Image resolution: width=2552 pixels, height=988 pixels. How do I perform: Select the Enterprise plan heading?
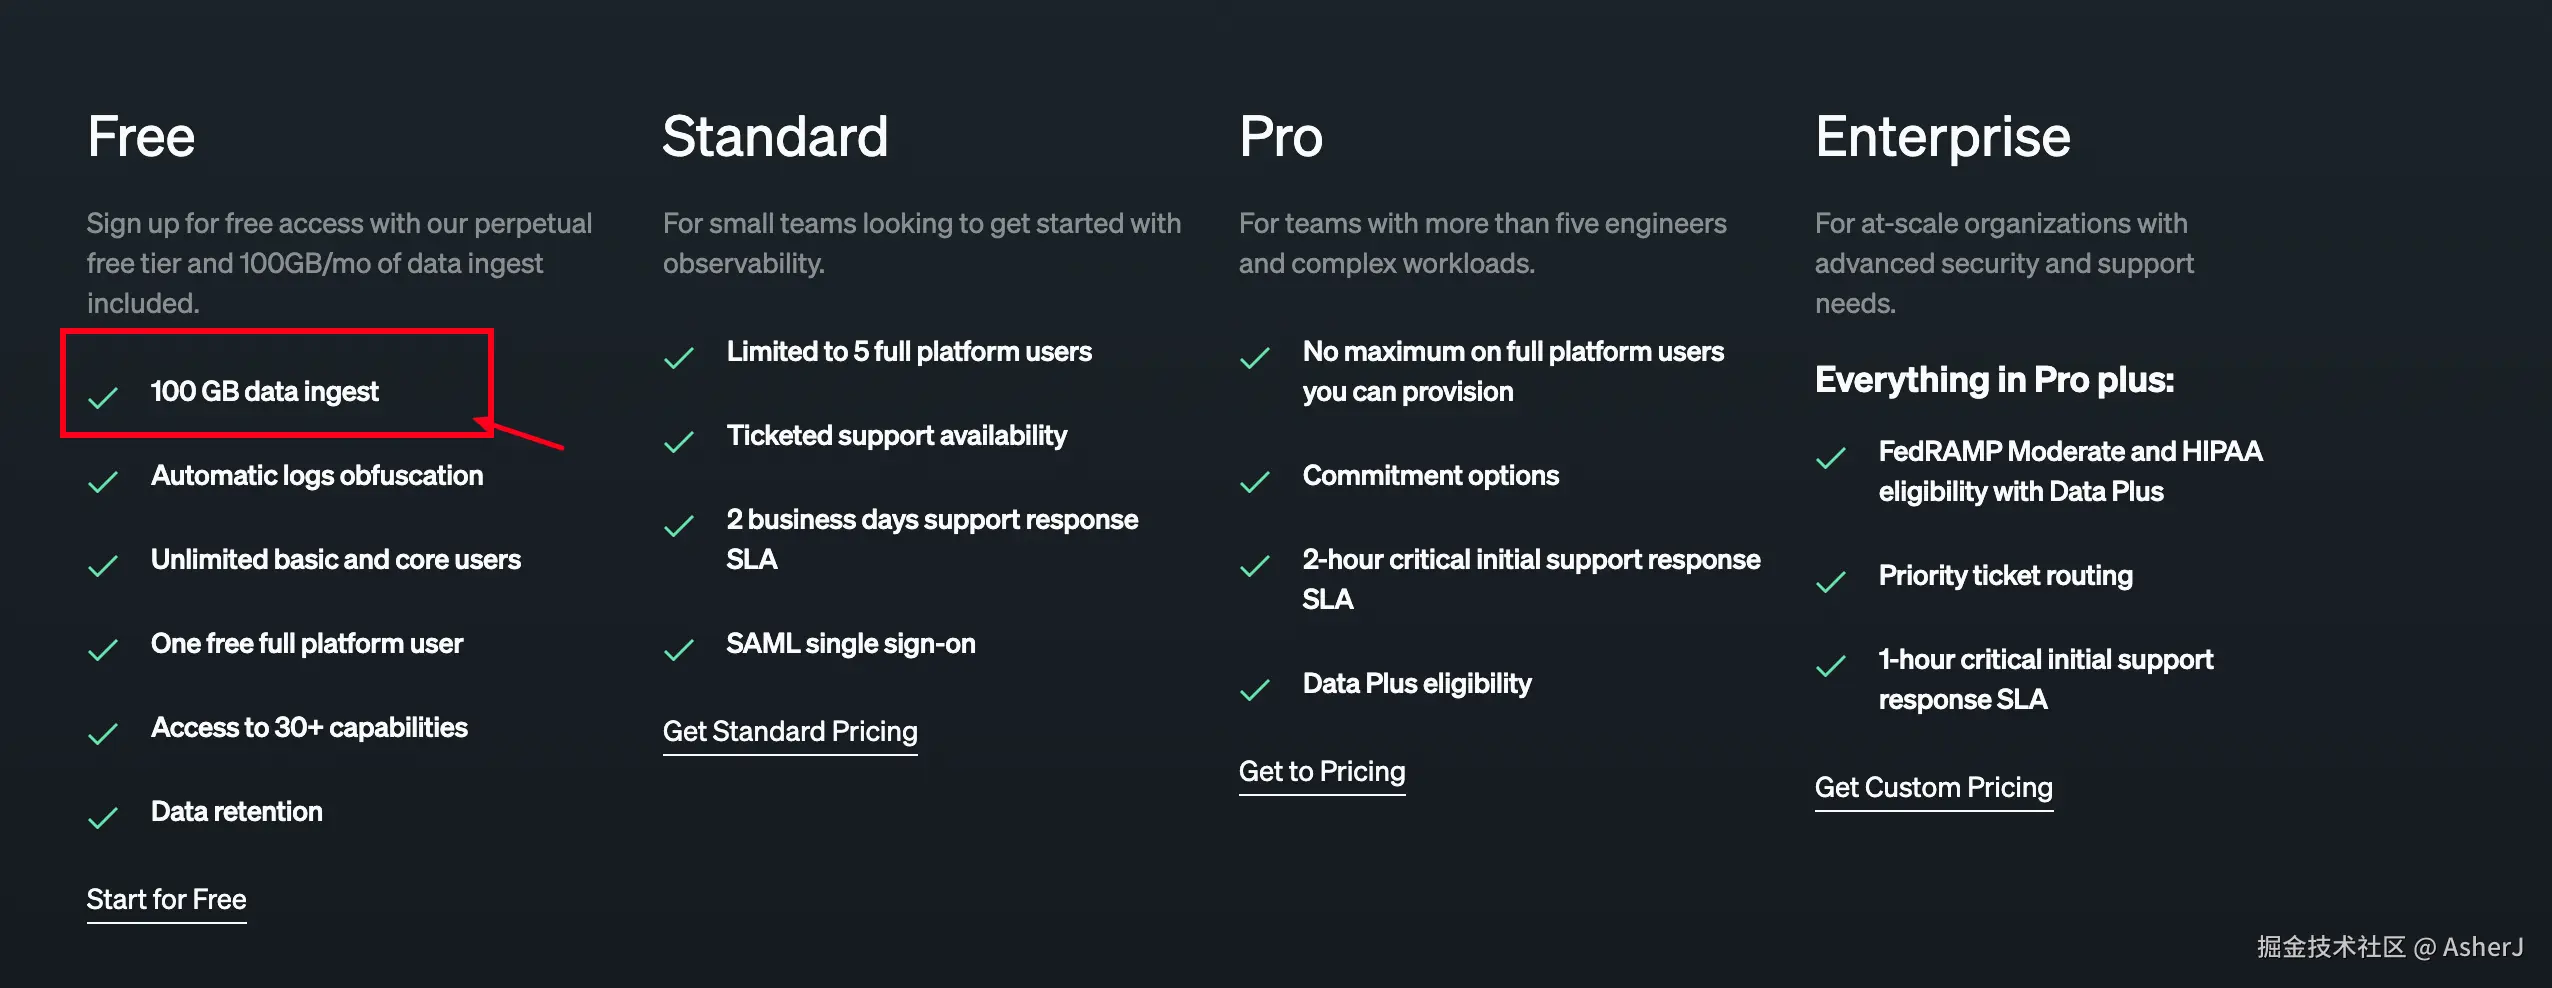tap(1942, 137)
